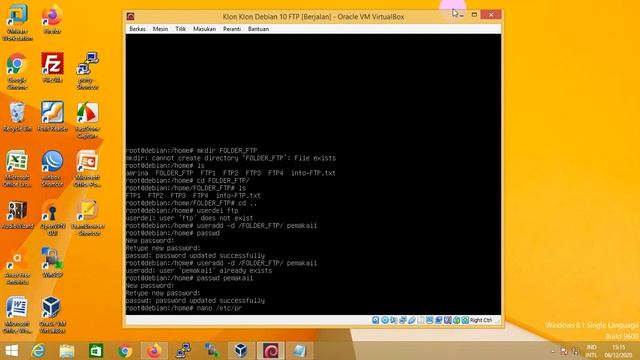The width and height of the screenshot is (640, 360).
Task: Click the audio indicator in VM status bar
Action: [393, 320]
